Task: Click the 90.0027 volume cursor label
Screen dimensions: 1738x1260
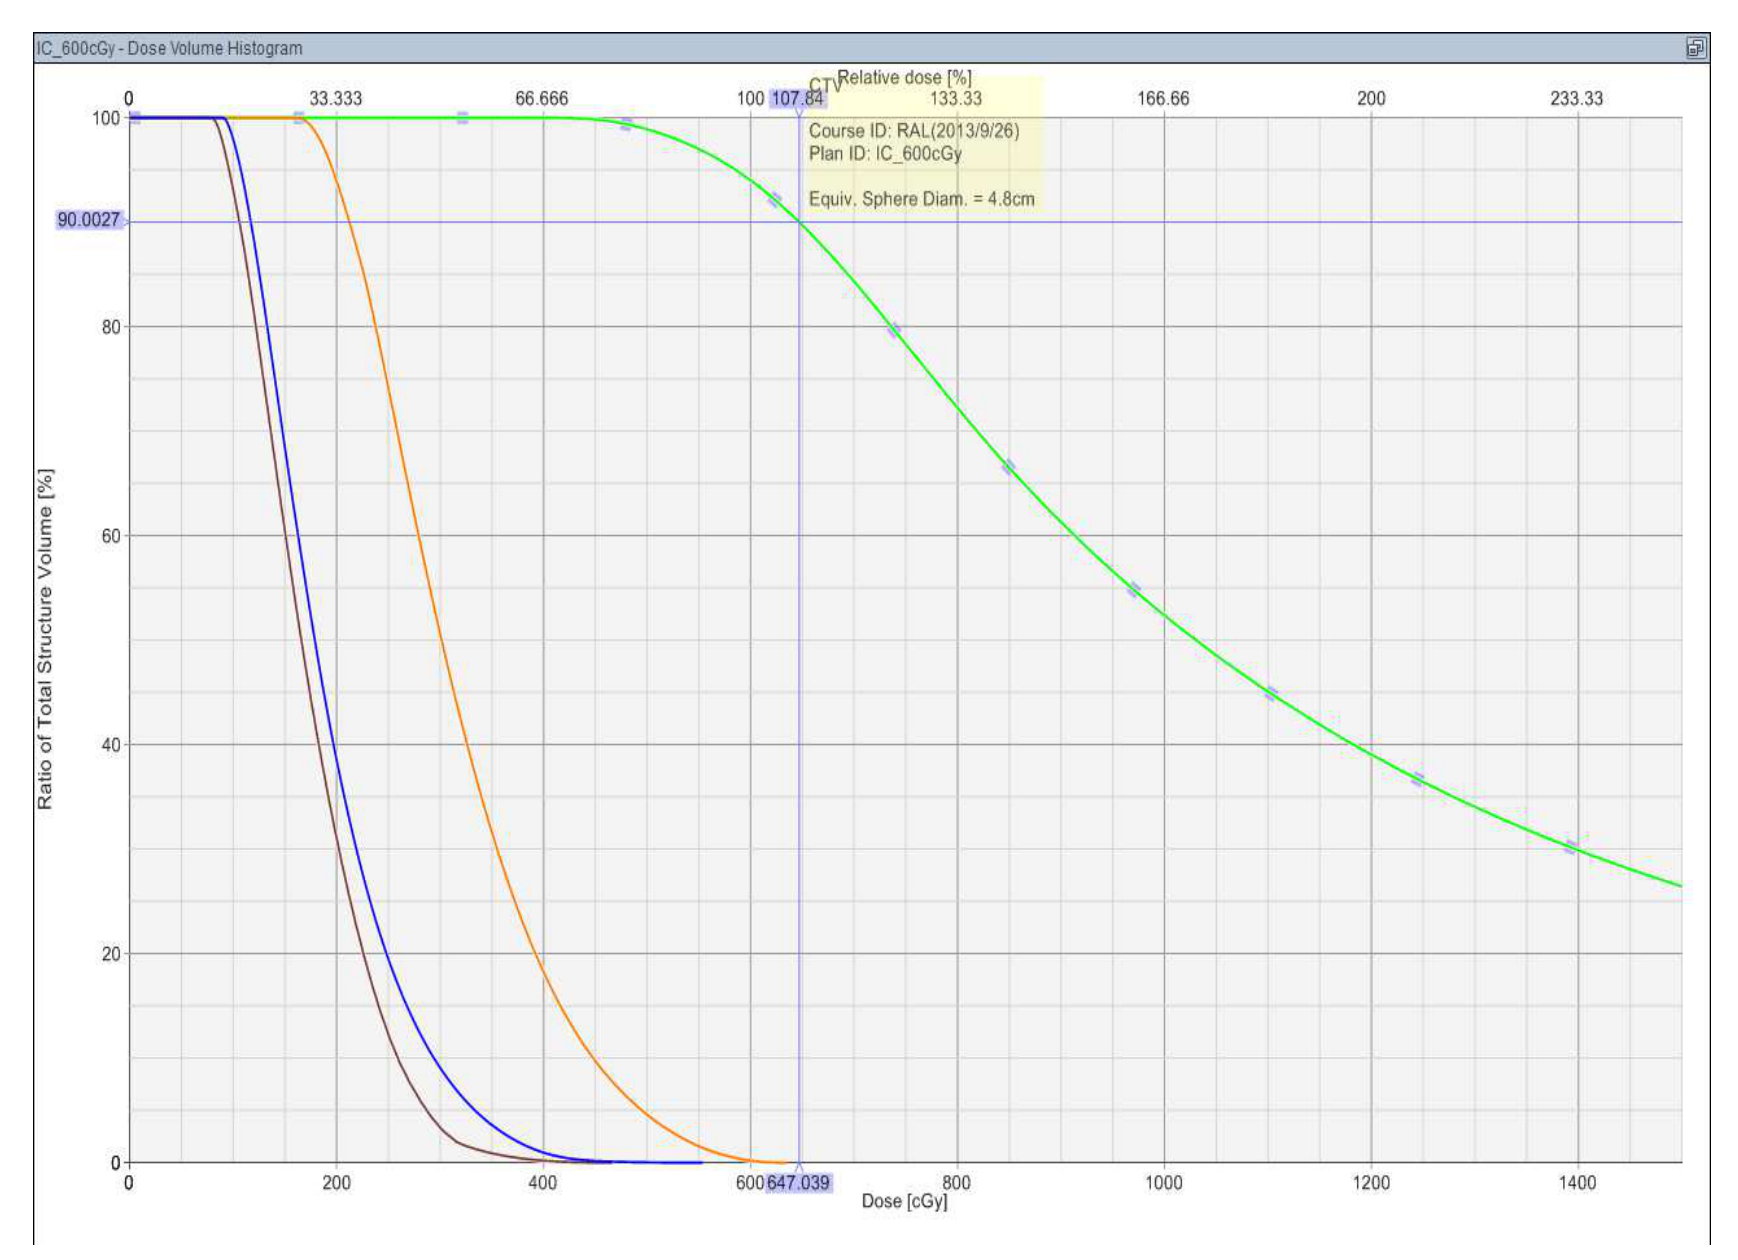Action: click(x=89, y=220)
